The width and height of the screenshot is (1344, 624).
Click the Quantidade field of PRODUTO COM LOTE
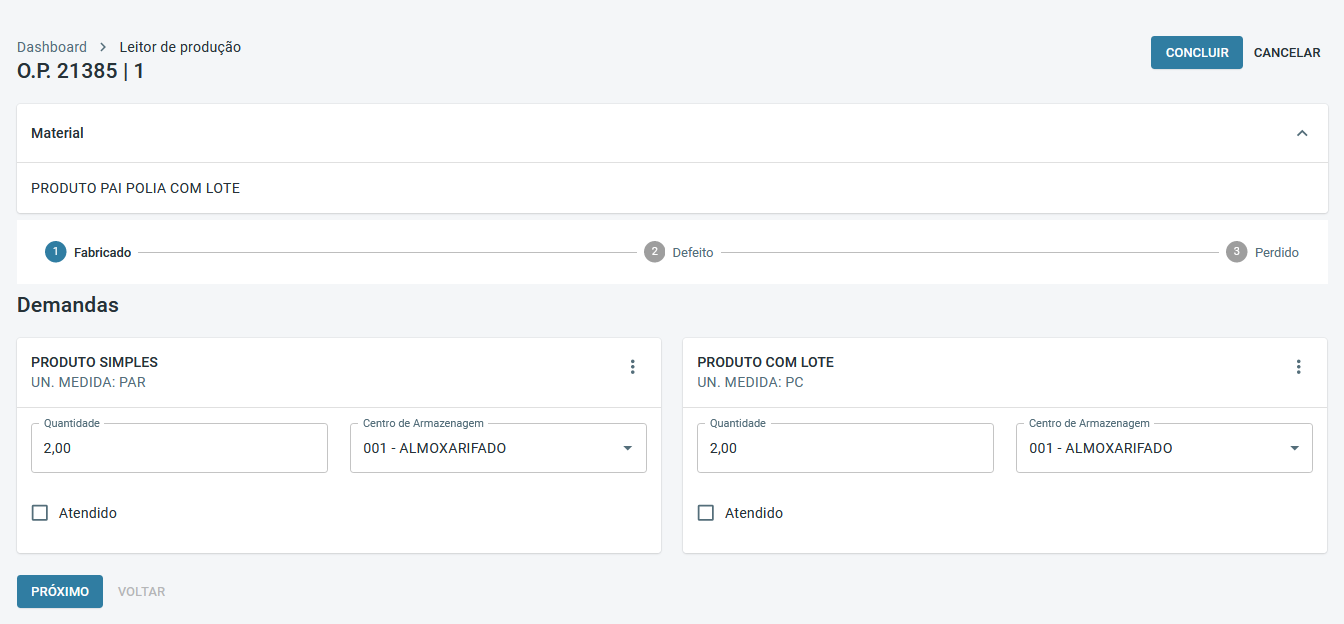(x=845, y=448)
